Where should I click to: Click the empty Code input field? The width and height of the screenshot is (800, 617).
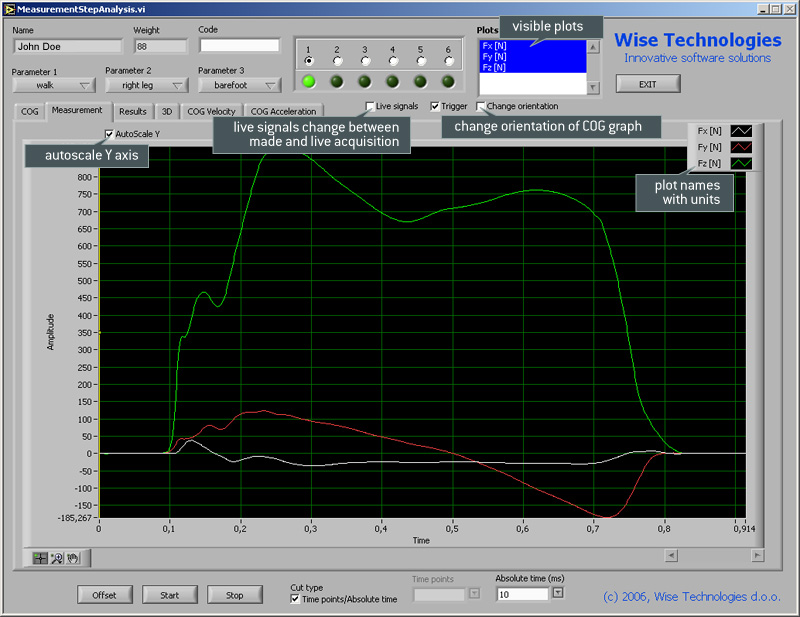point(239,45)
